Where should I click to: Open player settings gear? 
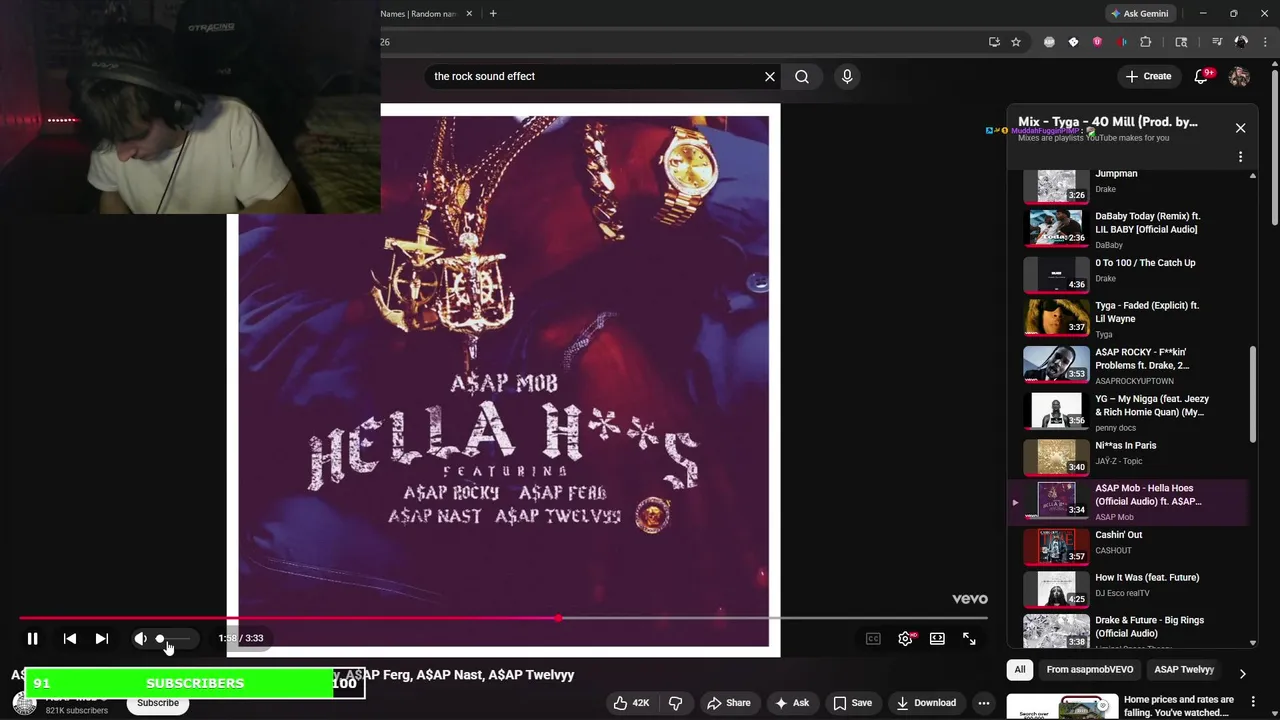pyautogui.click(x=905, y=639)
